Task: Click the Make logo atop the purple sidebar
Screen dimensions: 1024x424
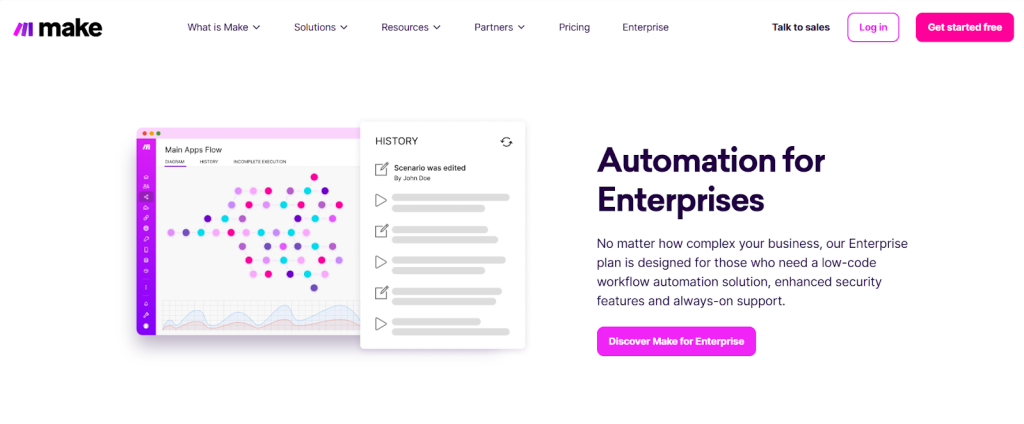Action: click(x=146, y=148)
